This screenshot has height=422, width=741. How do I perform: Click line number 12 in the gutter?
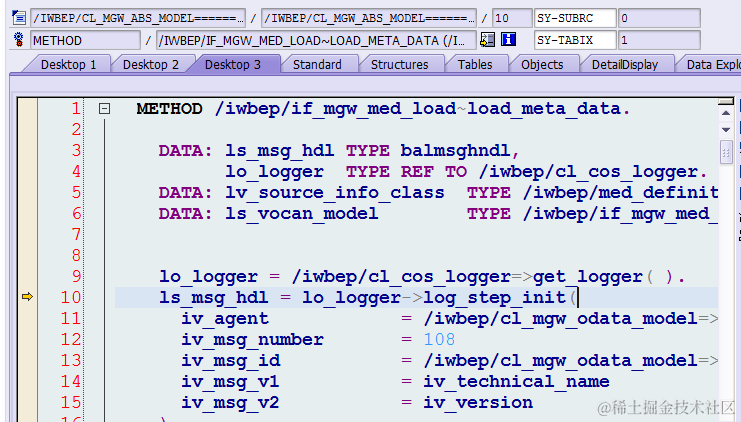(x=70, y=339)
